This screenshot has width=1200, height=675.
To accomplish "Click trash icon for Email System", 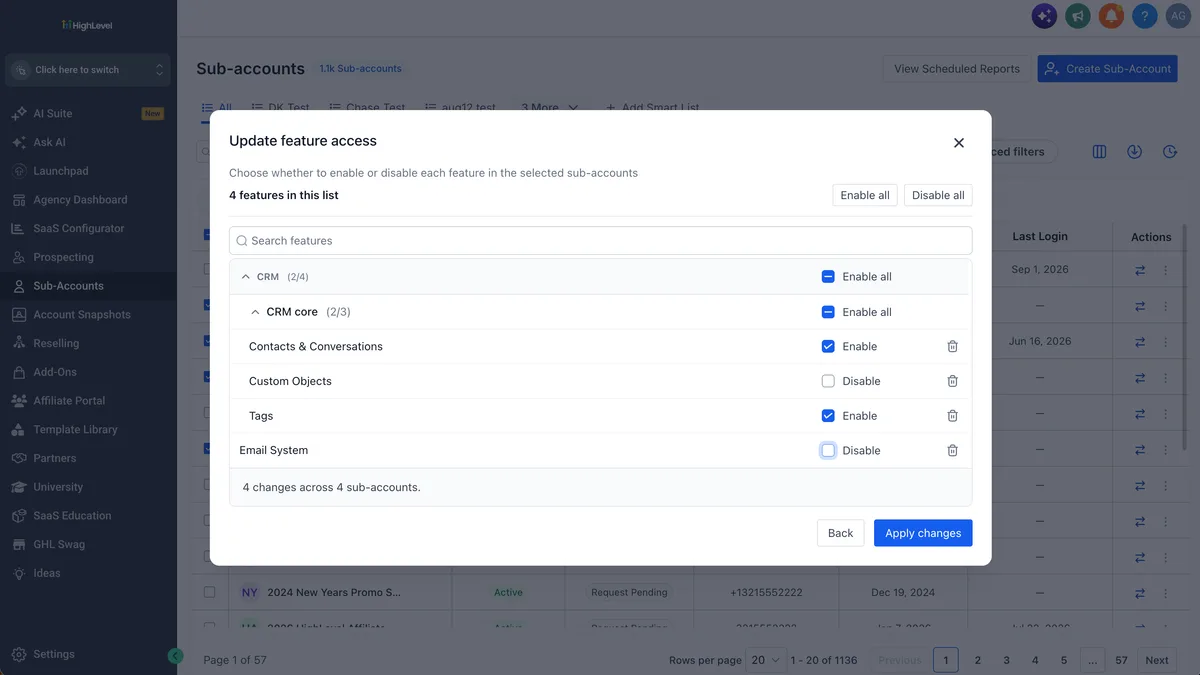I will (952, 450).
